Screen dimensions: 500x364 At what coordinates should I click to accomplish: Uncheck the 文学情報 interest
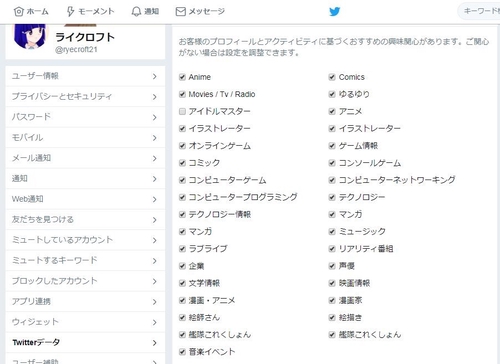(x=182, y=283)
